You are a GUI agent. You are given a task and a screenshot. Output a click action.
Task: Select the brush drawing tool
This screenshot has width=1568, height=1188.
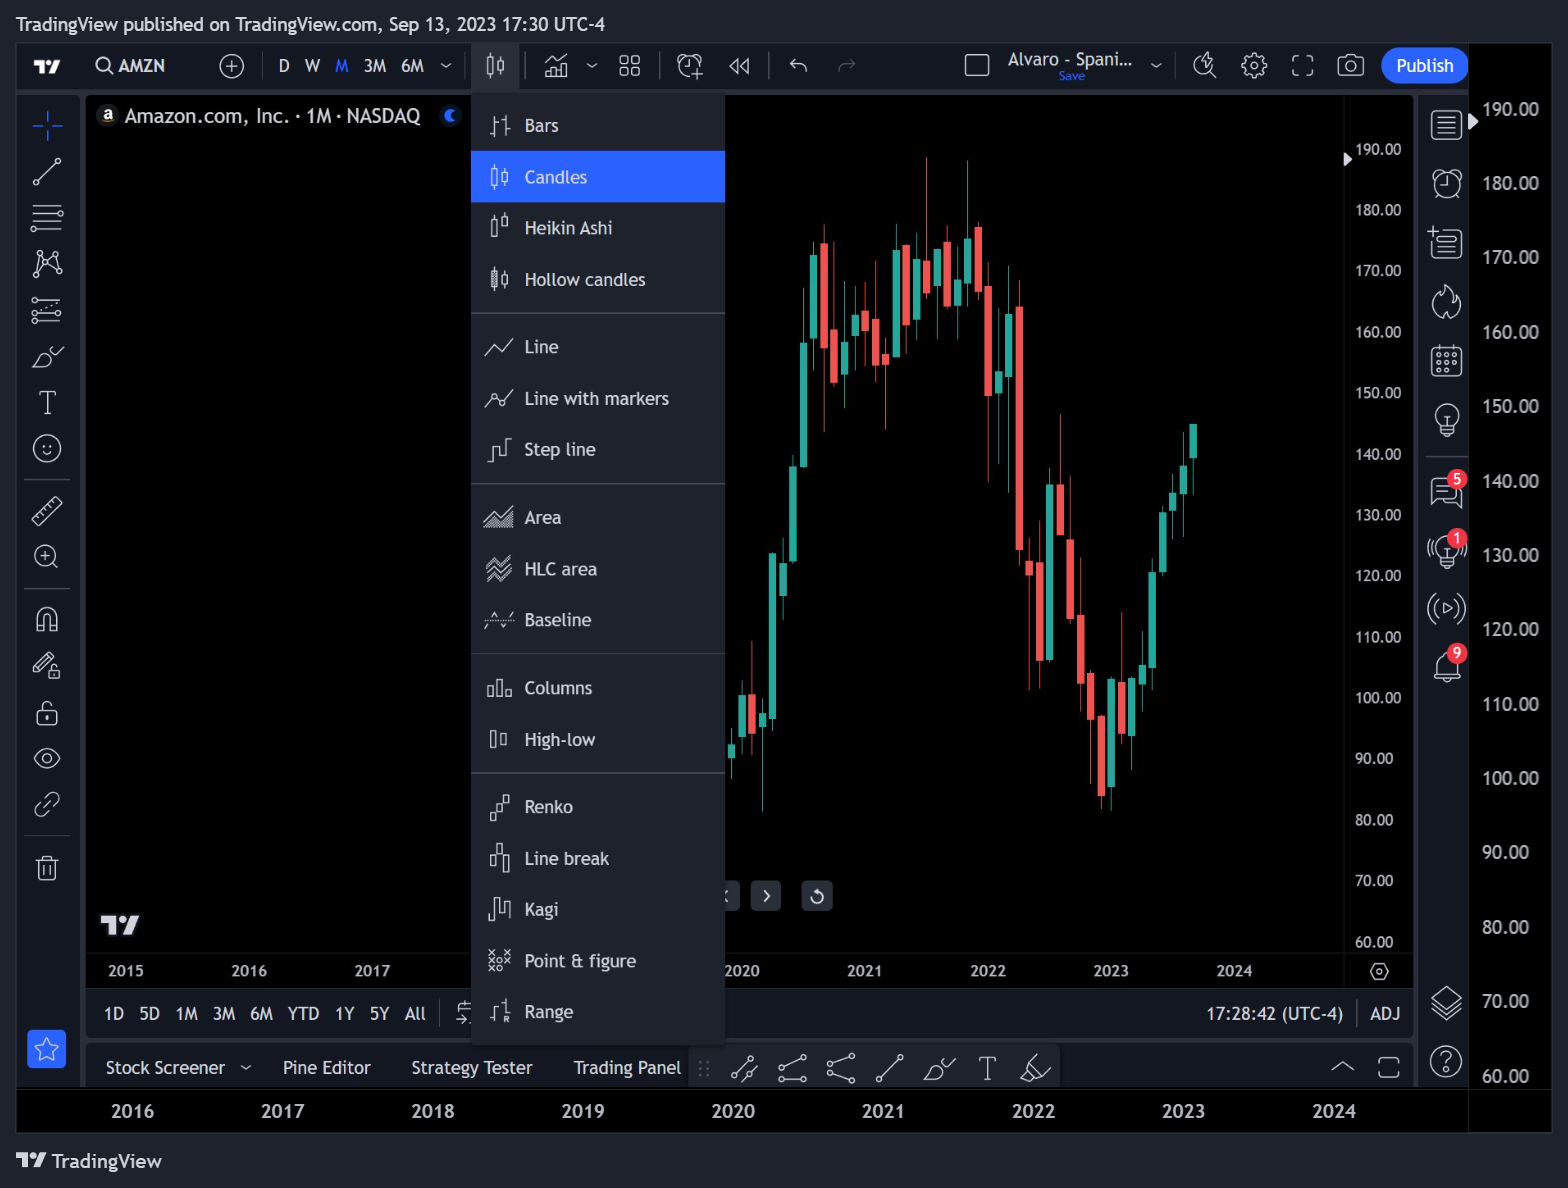click(47, 357)
